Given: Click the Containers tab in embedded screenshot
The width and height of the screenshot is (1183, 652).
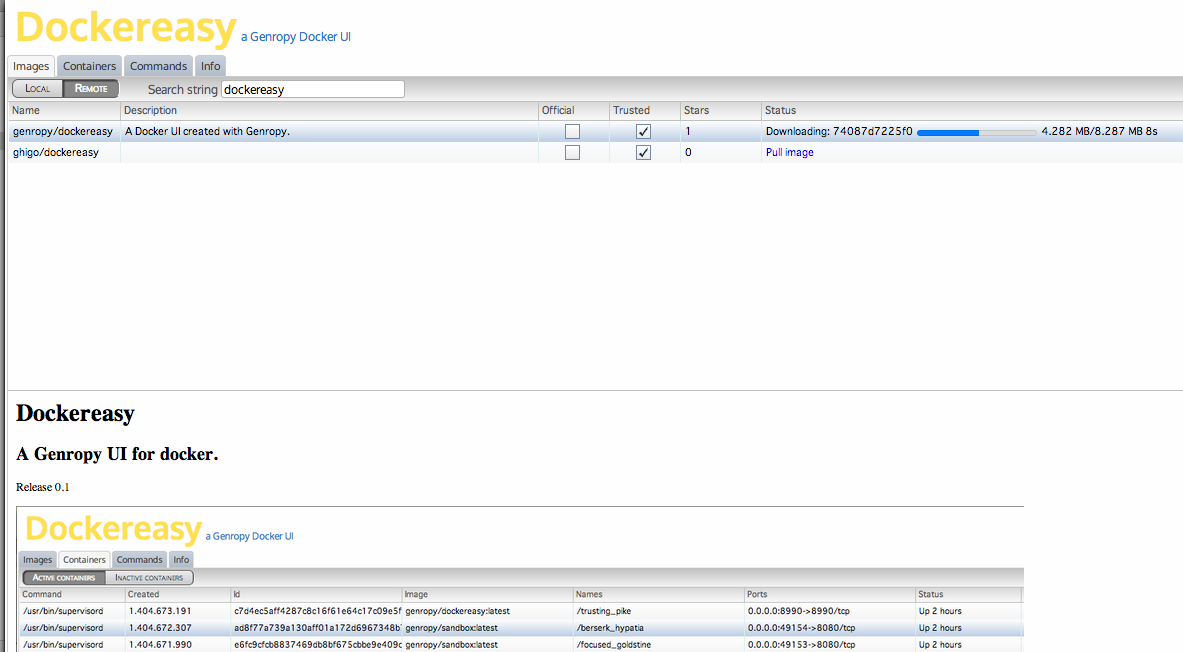Looking at the screenshot, I should [84, 560].
